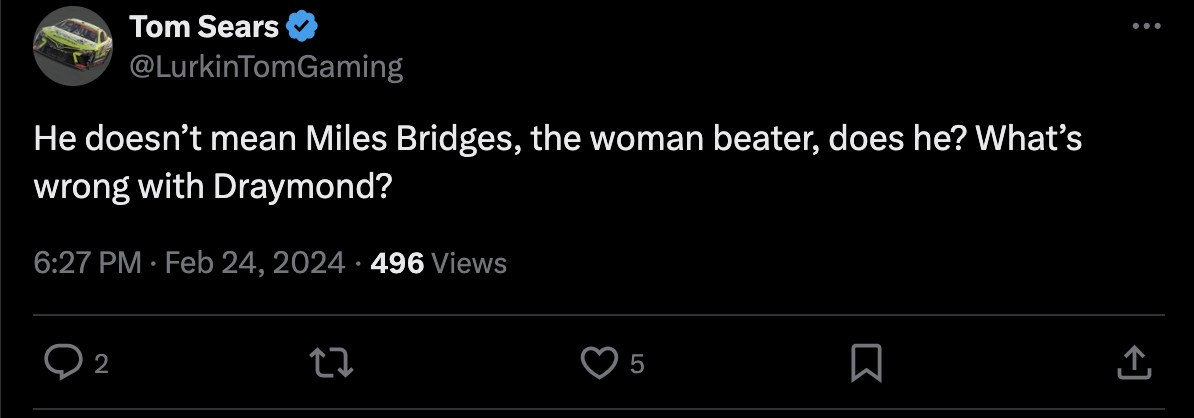
Task: Click the 6:27 PM timestamp
Action: [x=86, y=263]
